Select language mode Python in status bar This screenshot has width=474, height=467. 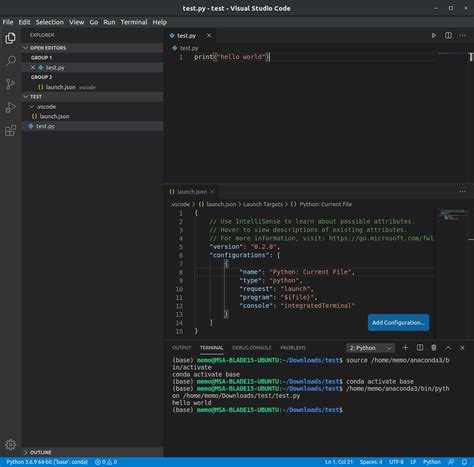click(432, 462)
